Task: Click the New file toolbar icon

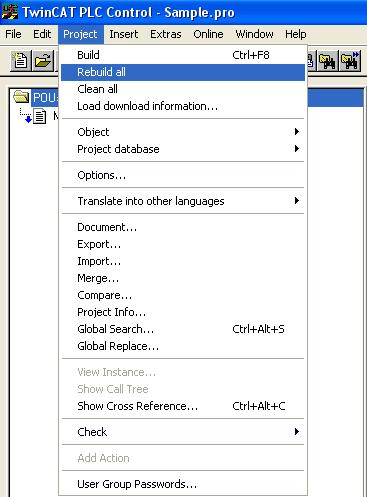Action: [21, 61]
